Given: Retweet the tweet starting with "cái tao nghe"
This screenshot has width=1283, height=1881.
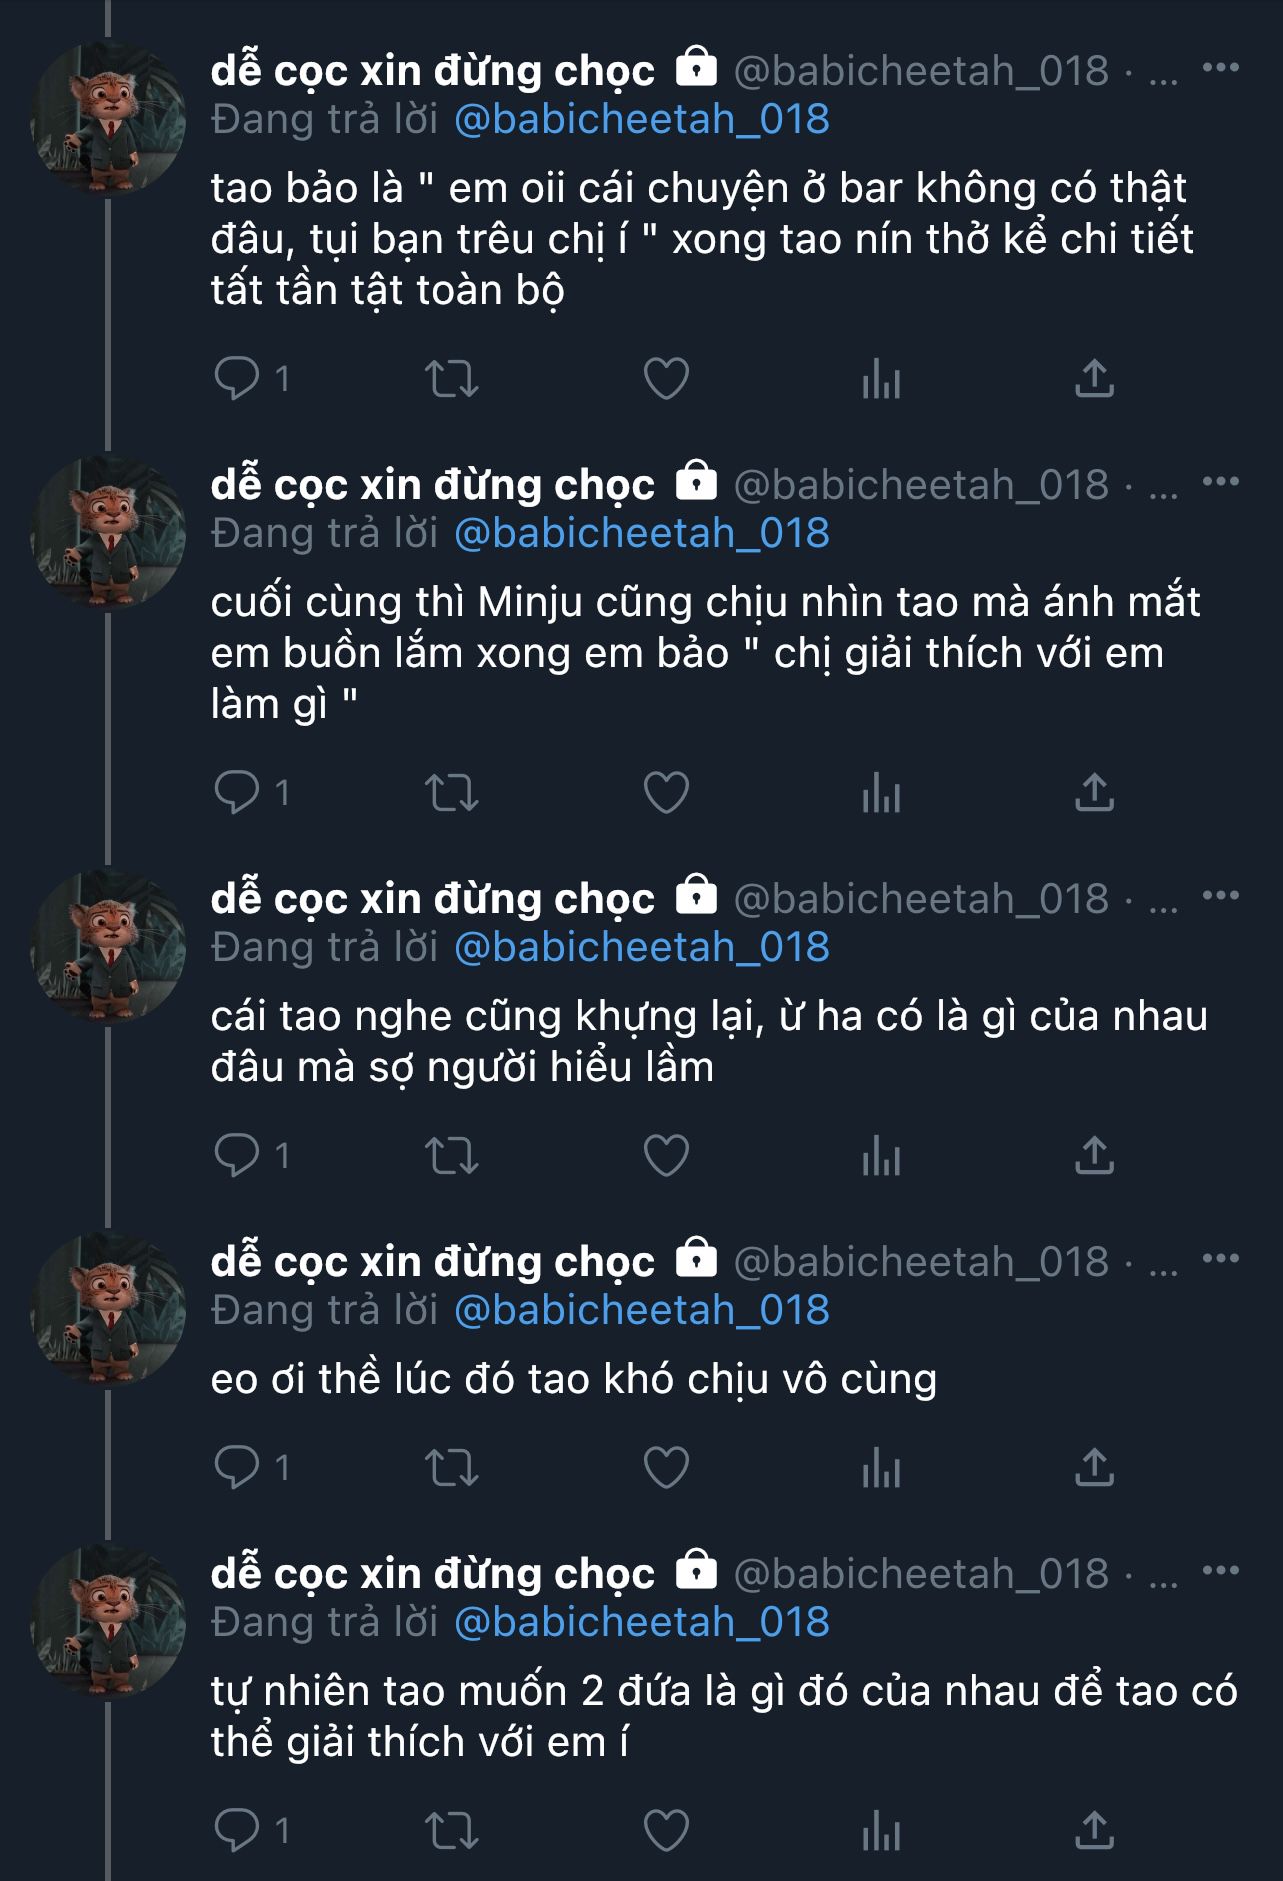Looking at the screenshot, I should coord(452,1157).
